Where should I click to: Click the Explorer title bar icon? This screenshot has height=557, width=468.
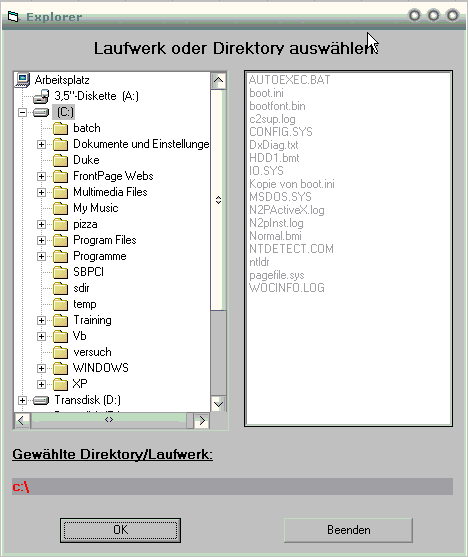(13, 16)
